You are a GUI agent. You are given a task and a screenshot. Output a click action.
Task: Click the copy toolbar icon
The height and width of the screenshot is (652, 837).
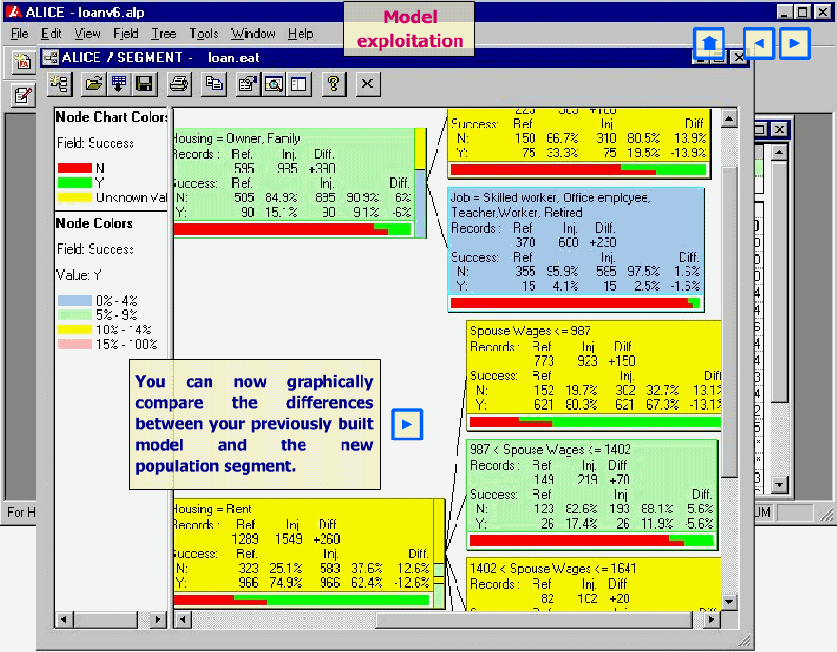point(213,84)
